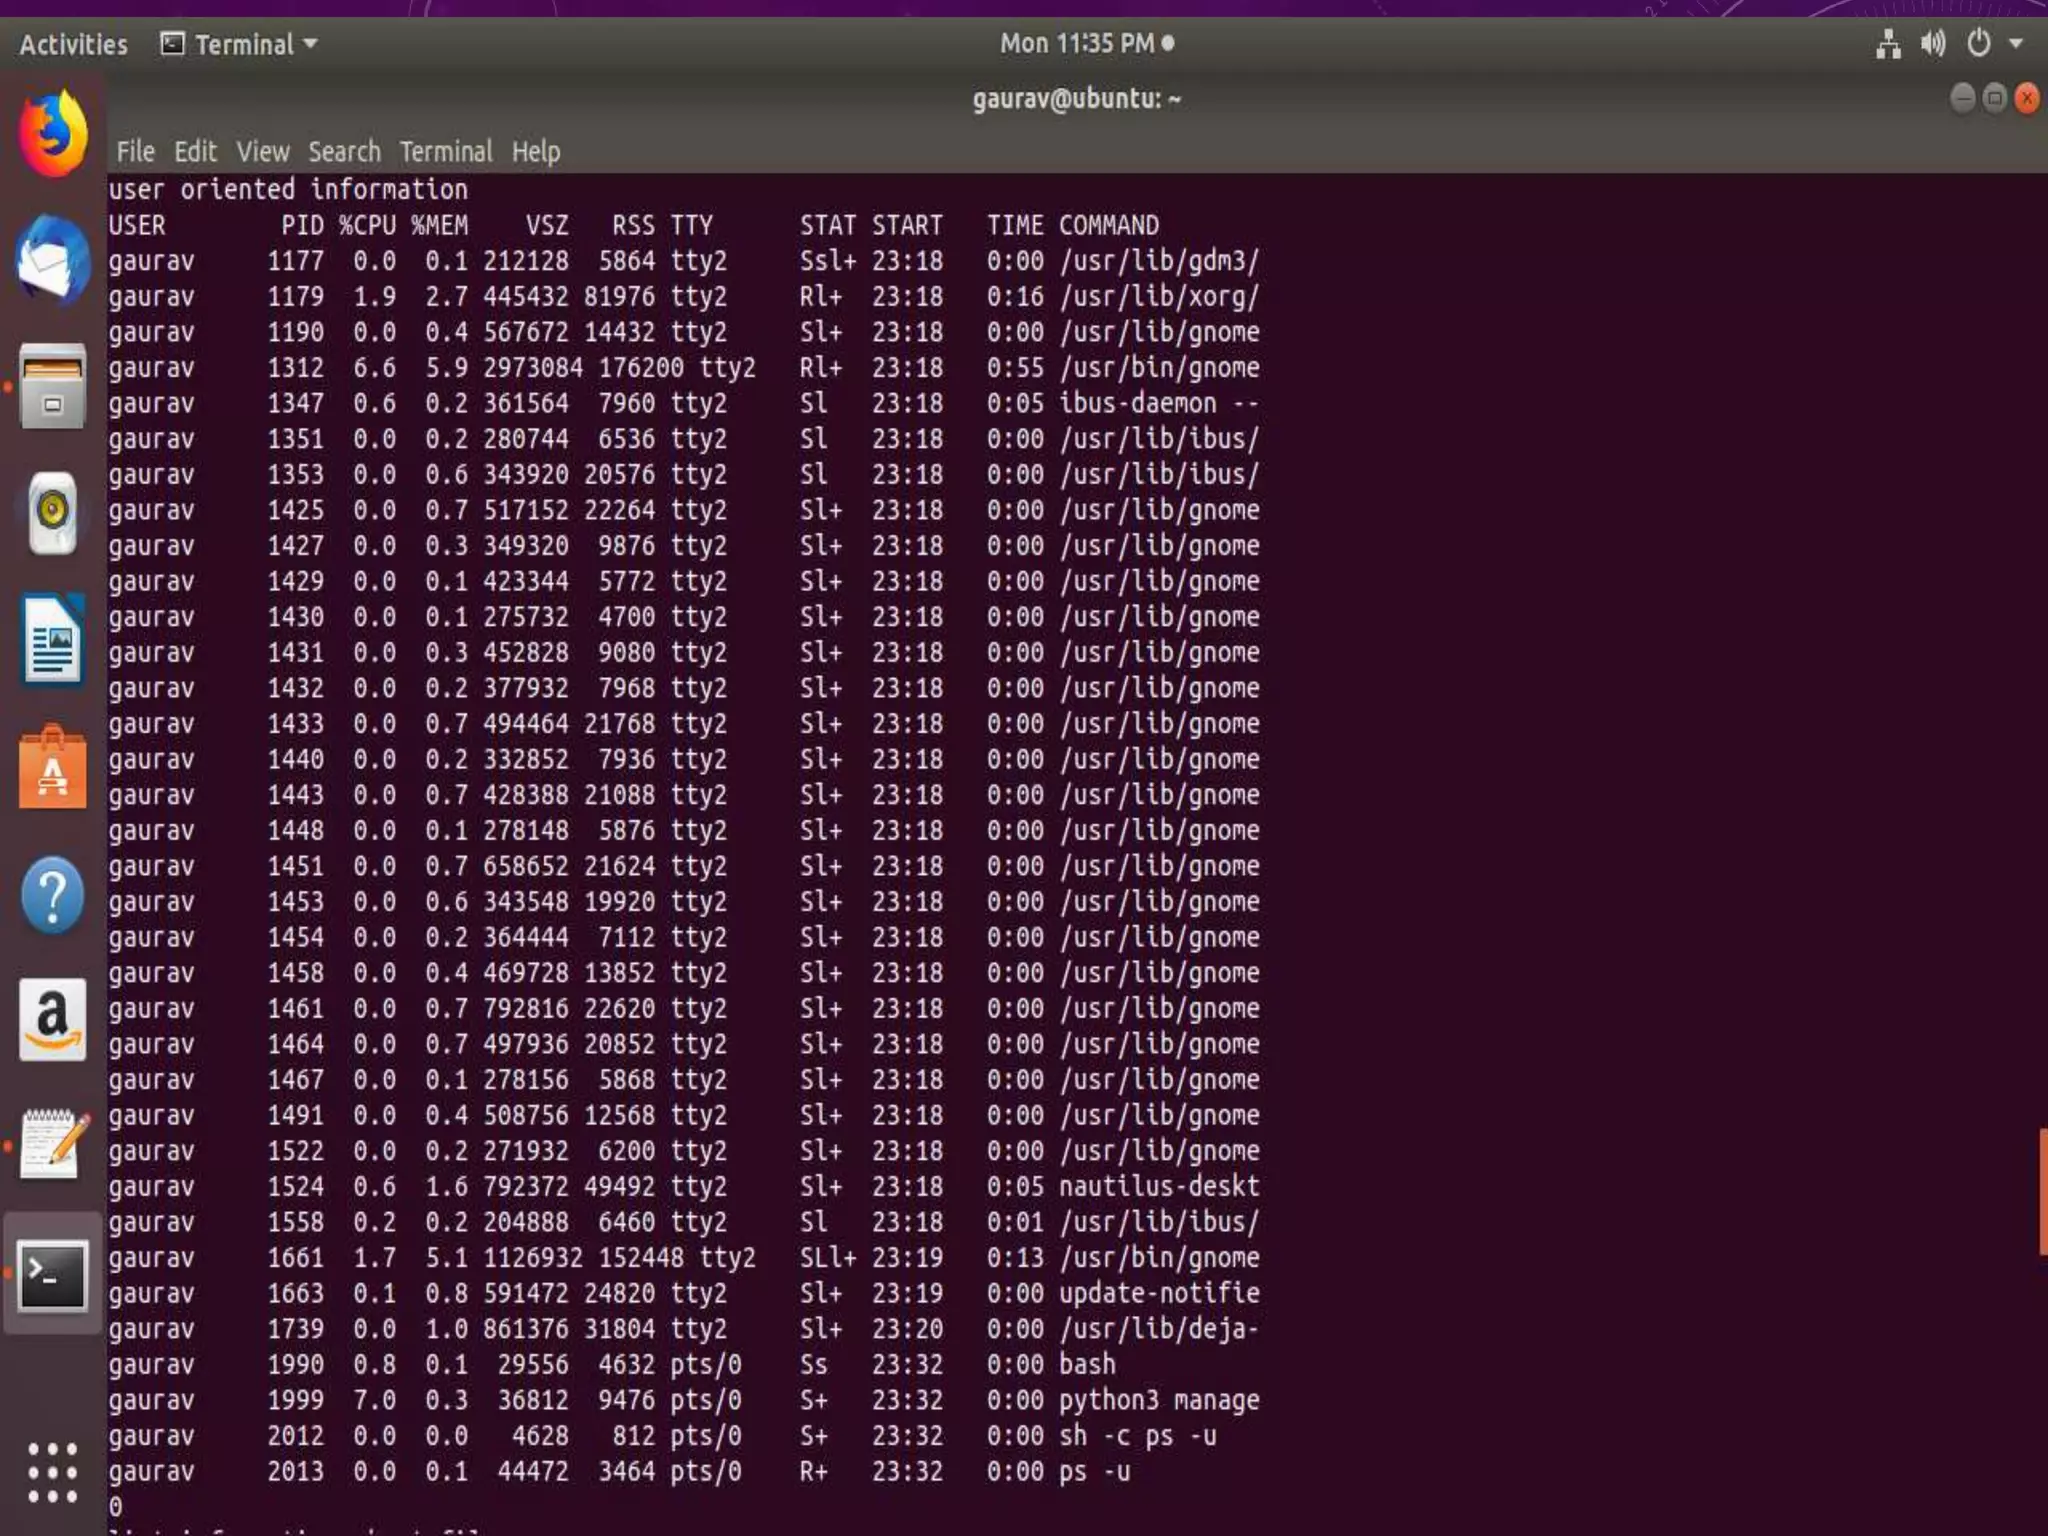Image resolution: width=2048 pixels, height=1536 pixels.
Task: Click the Activities button
Action: (73, 45)
